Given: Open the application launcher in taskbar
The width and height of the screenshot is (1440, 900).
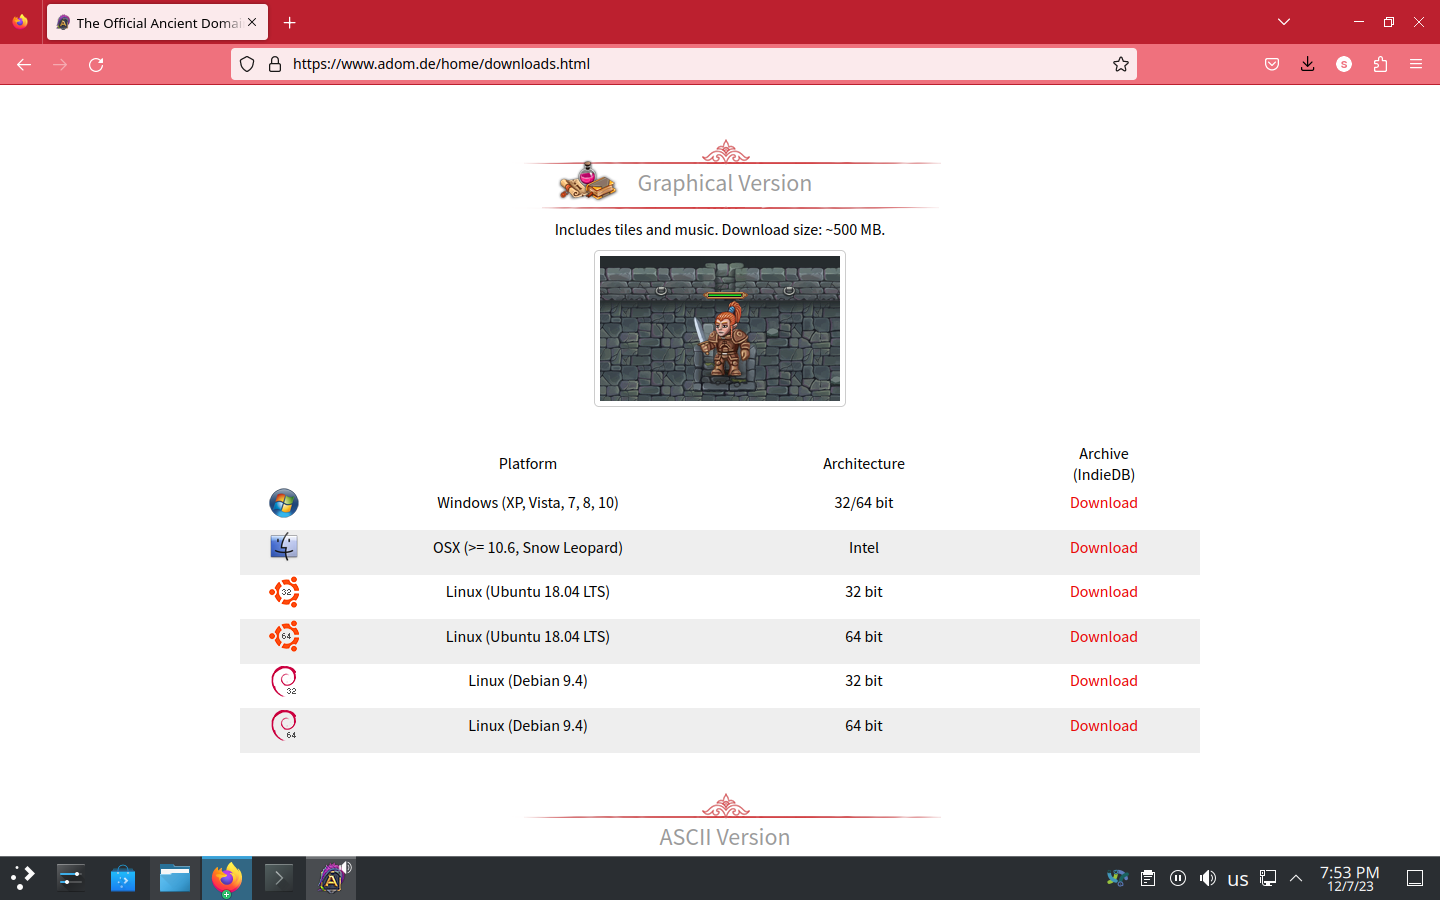Looking at the screenshot, I should tap(23, 878).
